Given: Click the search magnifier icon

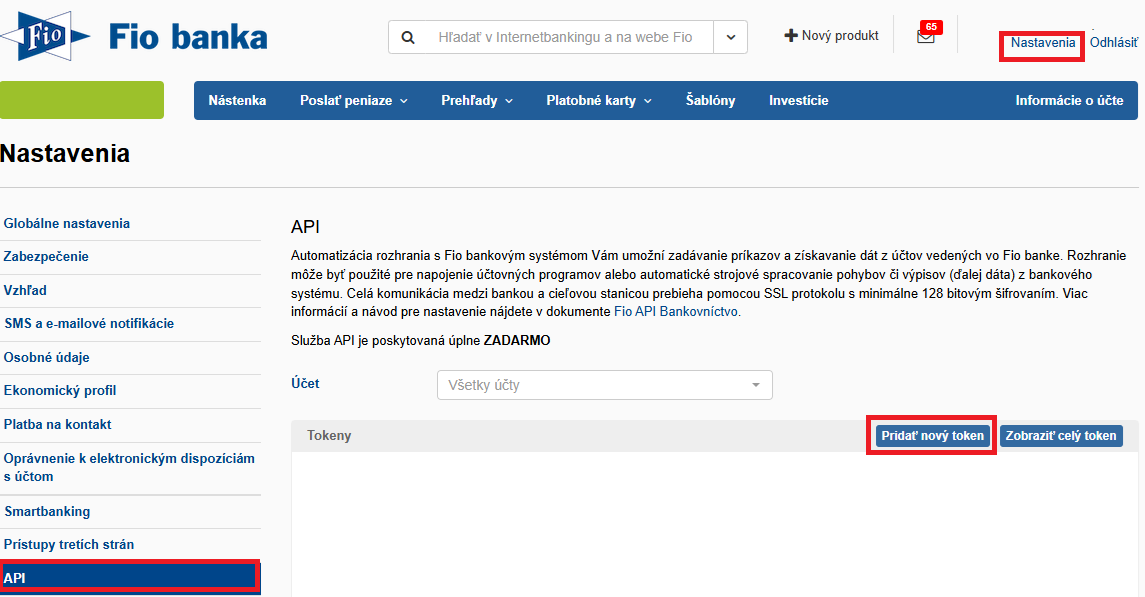Looking at the screenshot, I should (407, 37).
